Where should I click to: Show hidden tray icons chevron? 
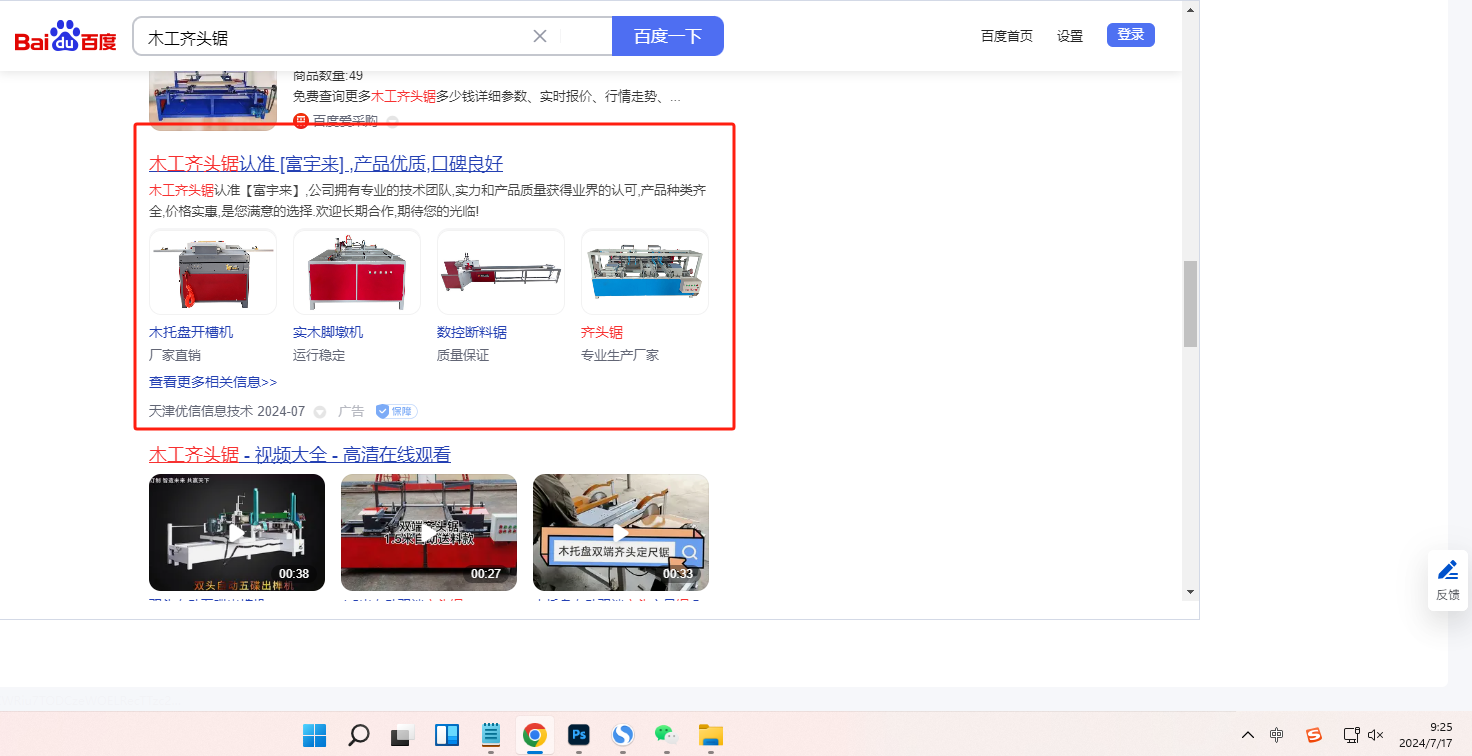1248,735
